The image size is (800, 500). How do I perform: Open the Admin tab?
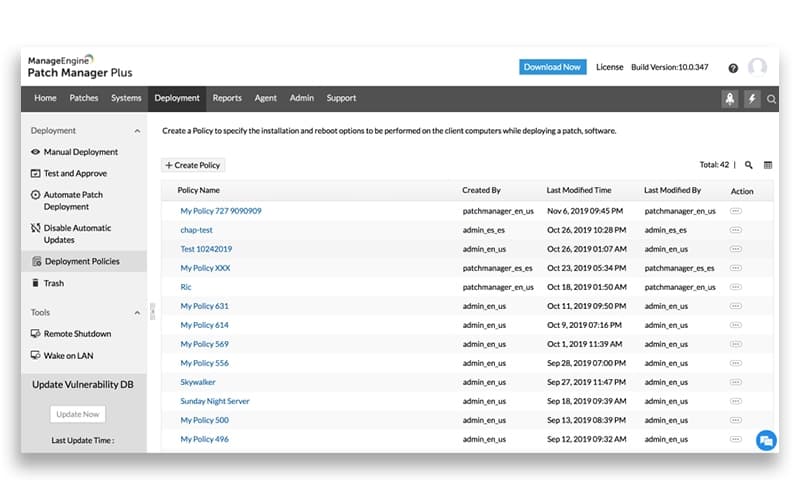(302, 98)
